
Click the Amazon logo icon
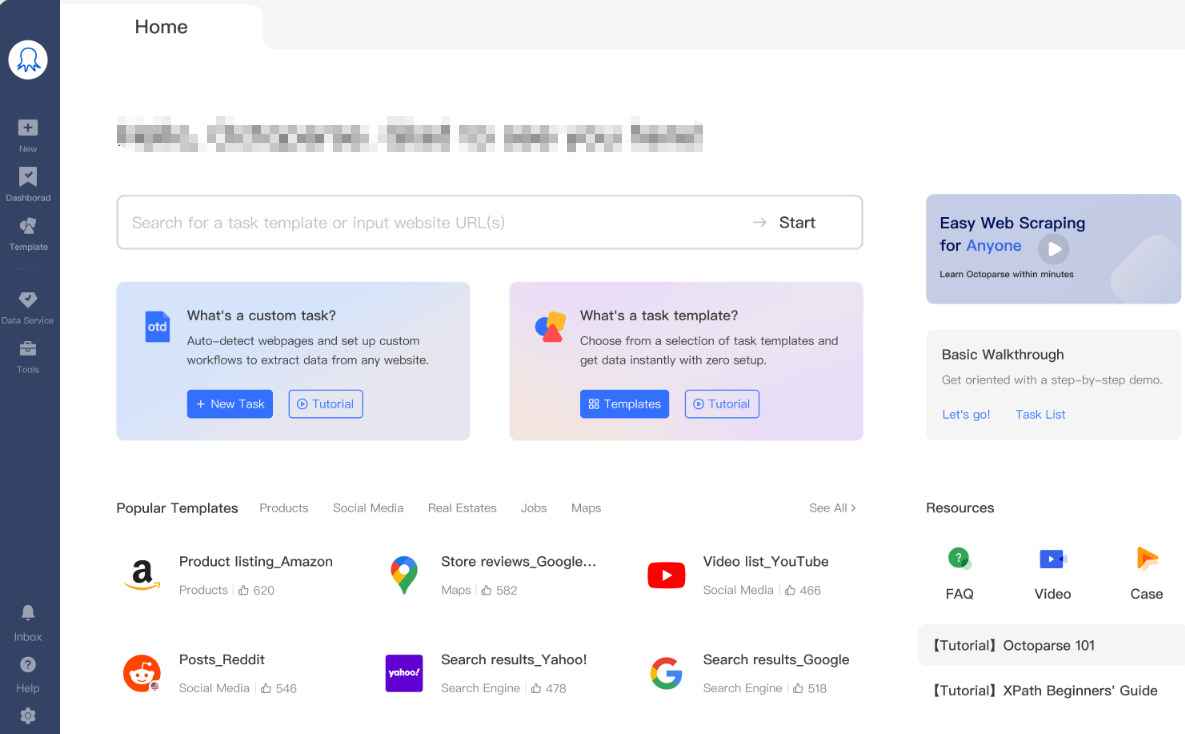click(142, 575)
